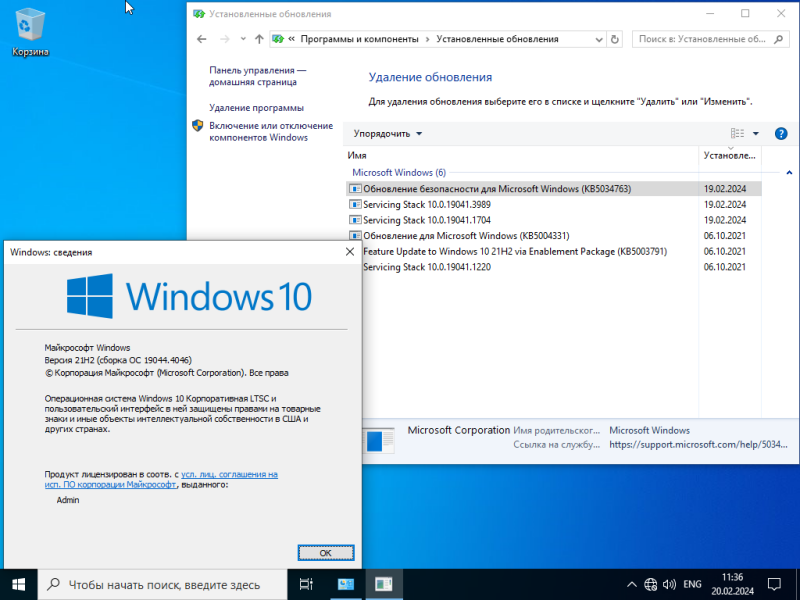Open the taskbar clock and calendar

[733, 585]
